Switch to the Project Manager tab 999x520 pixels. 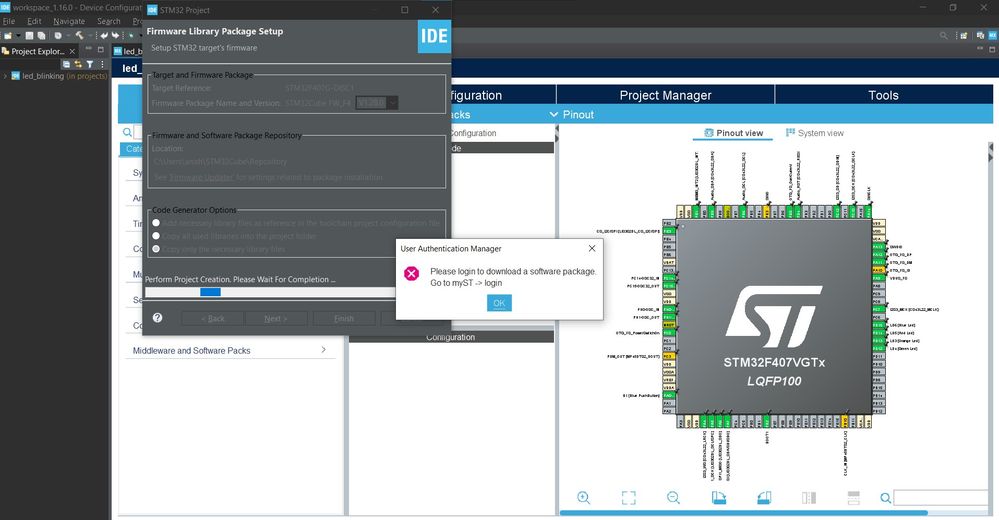tap(665, 95)
